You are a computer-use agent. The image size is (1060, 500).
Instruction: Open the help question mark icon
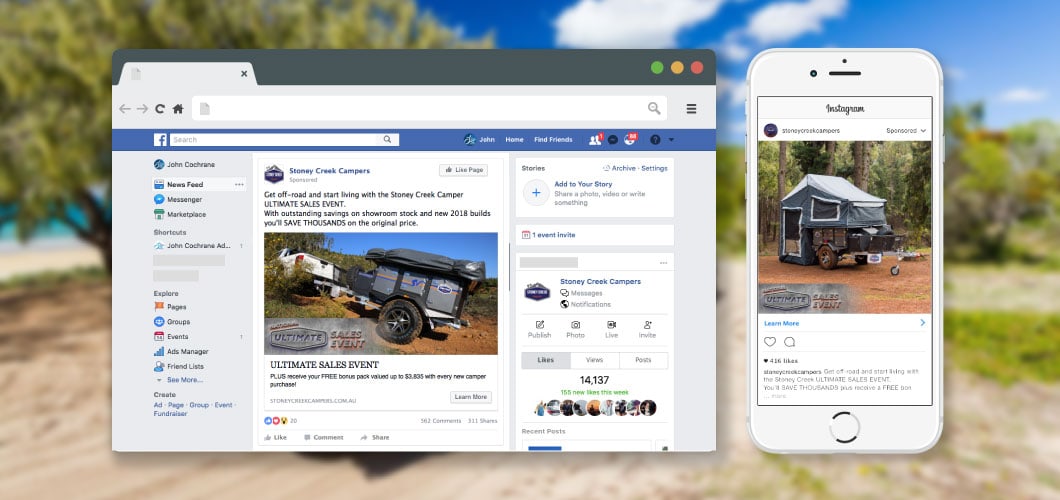pyautogui.click(x=655, y=140)
